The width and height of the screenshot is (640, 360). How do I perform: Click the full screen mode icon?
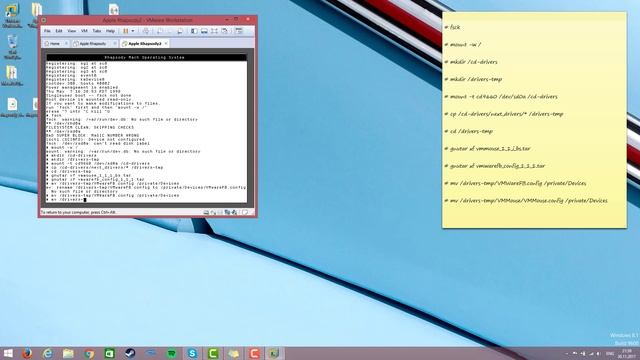coord(214,31)
